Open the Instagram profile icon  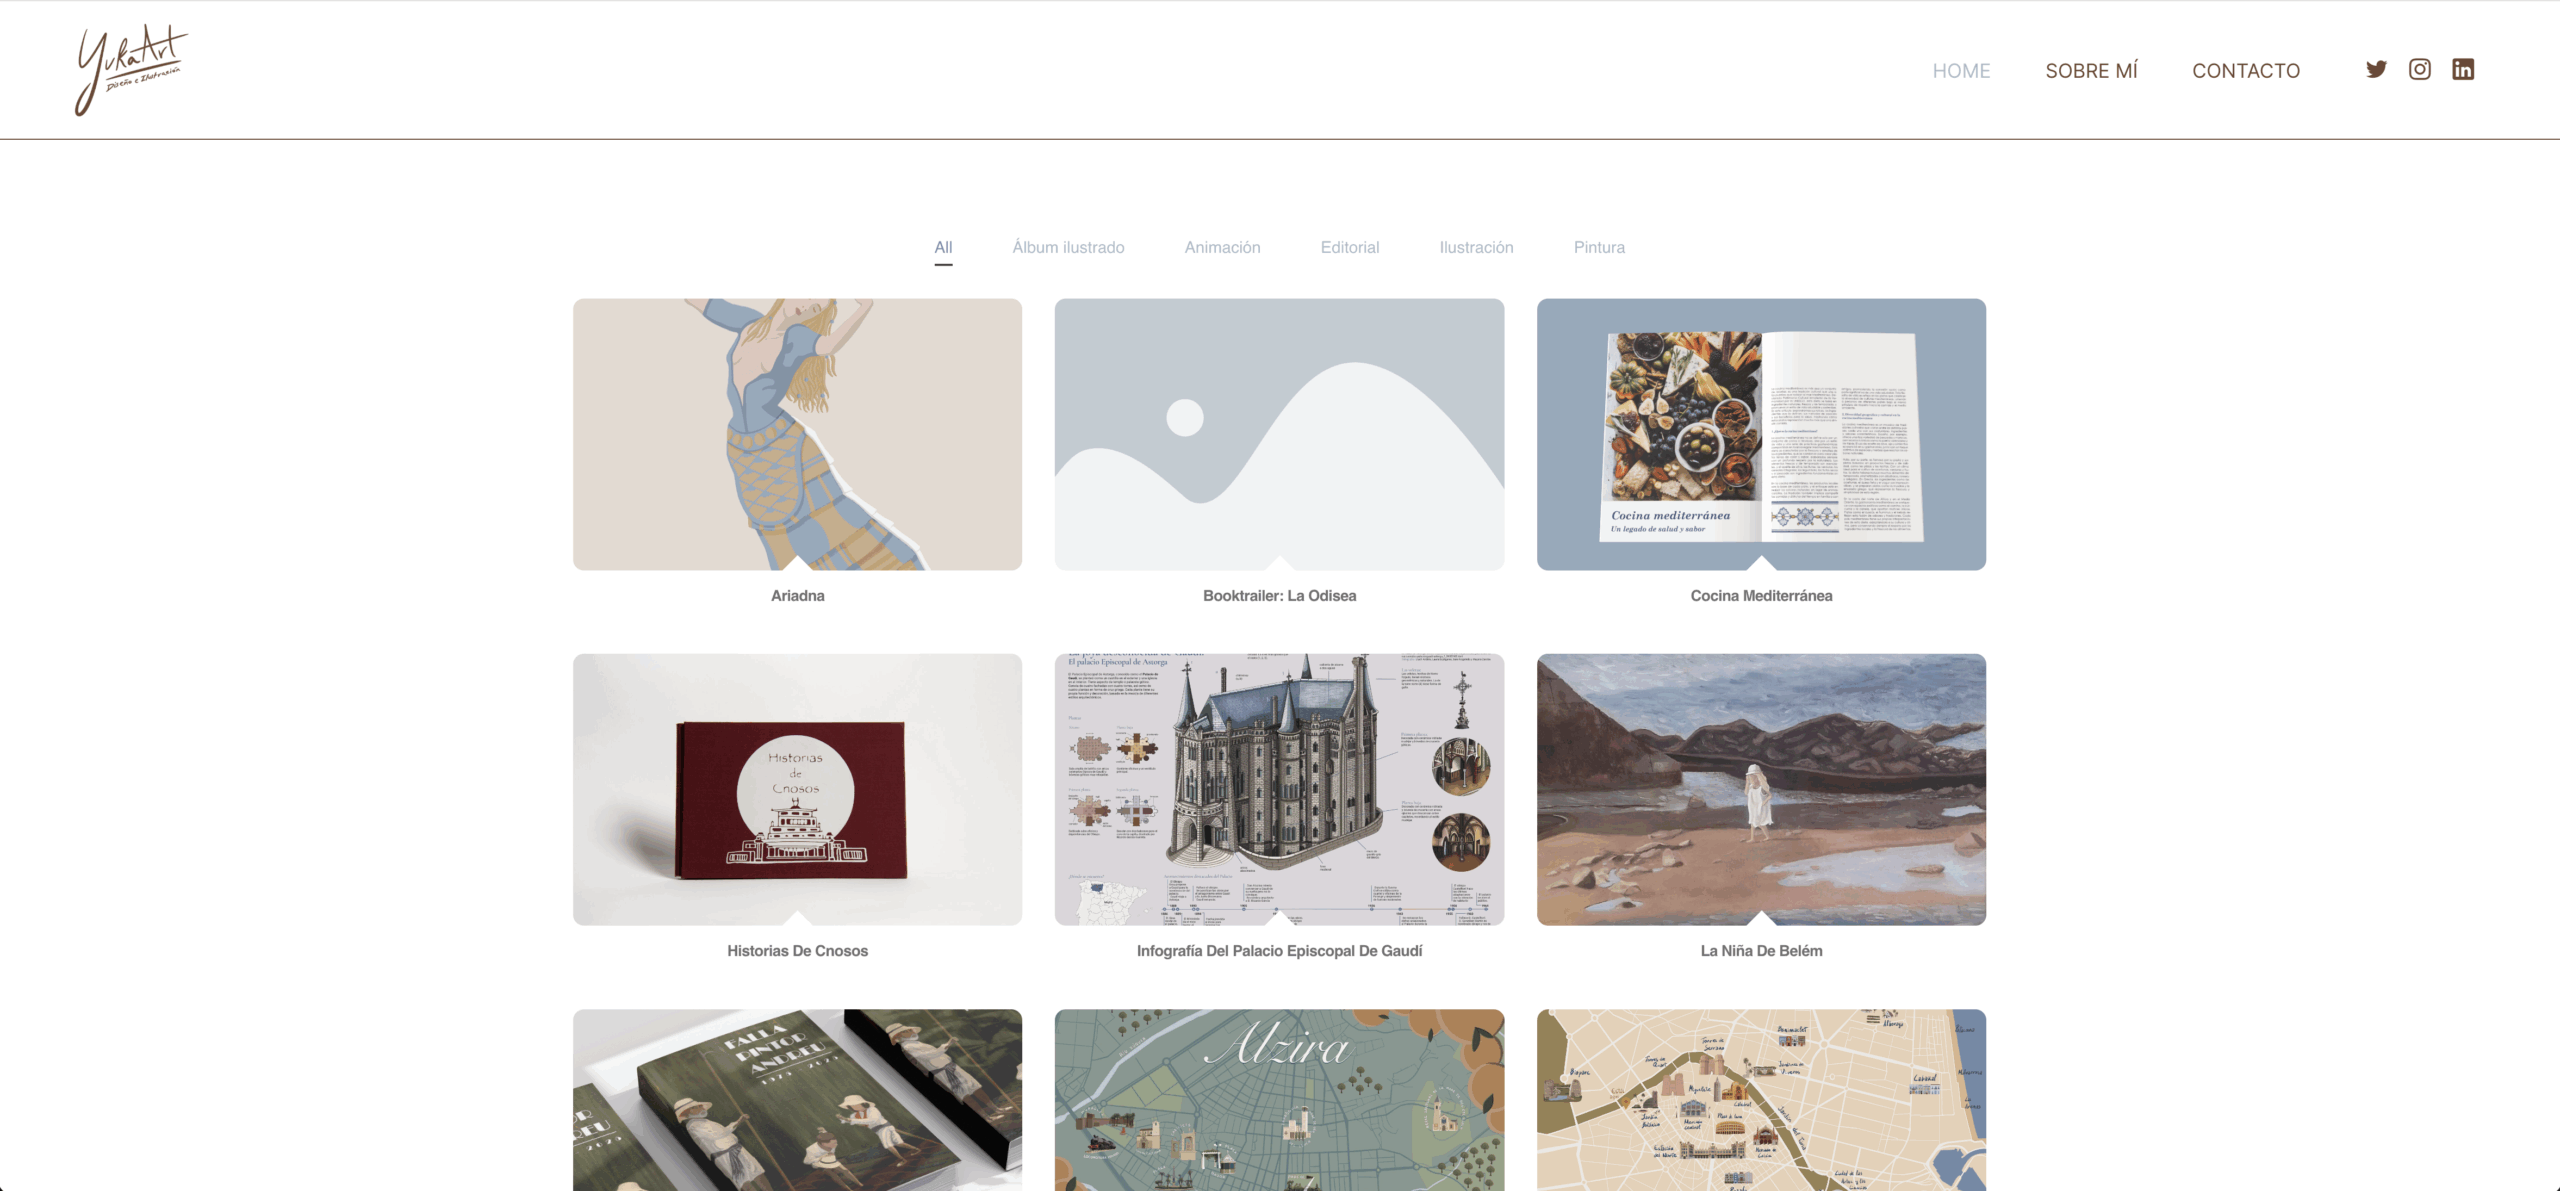pos(2419,69)
